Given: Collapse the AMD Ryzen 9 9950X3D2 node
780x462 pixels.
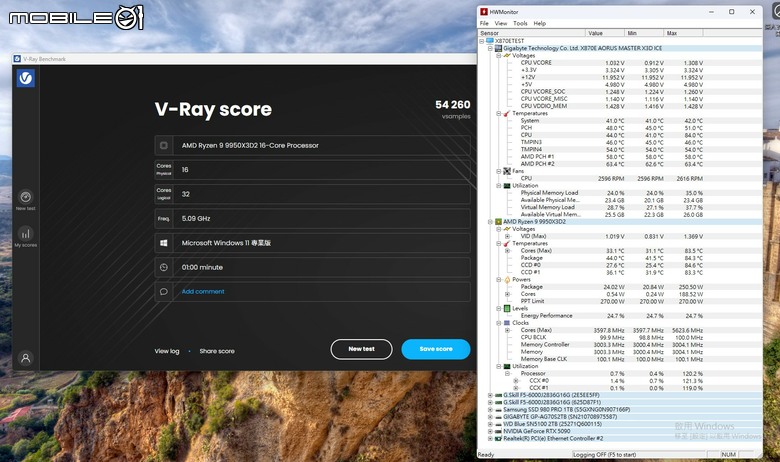Looking at the screenshot, I should (490, 222).
